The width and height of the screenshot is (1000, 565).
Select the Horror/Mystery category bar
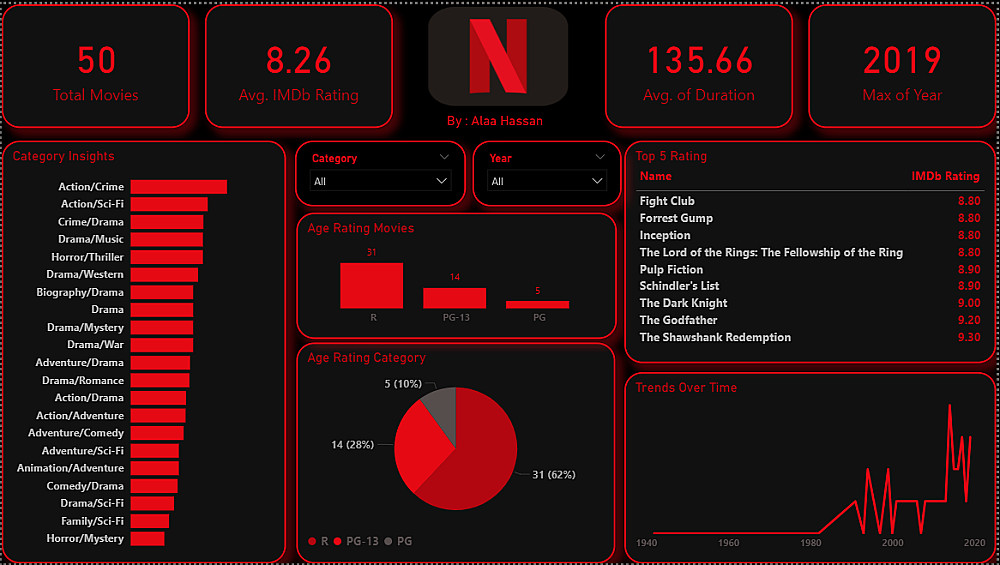point(147,539)
